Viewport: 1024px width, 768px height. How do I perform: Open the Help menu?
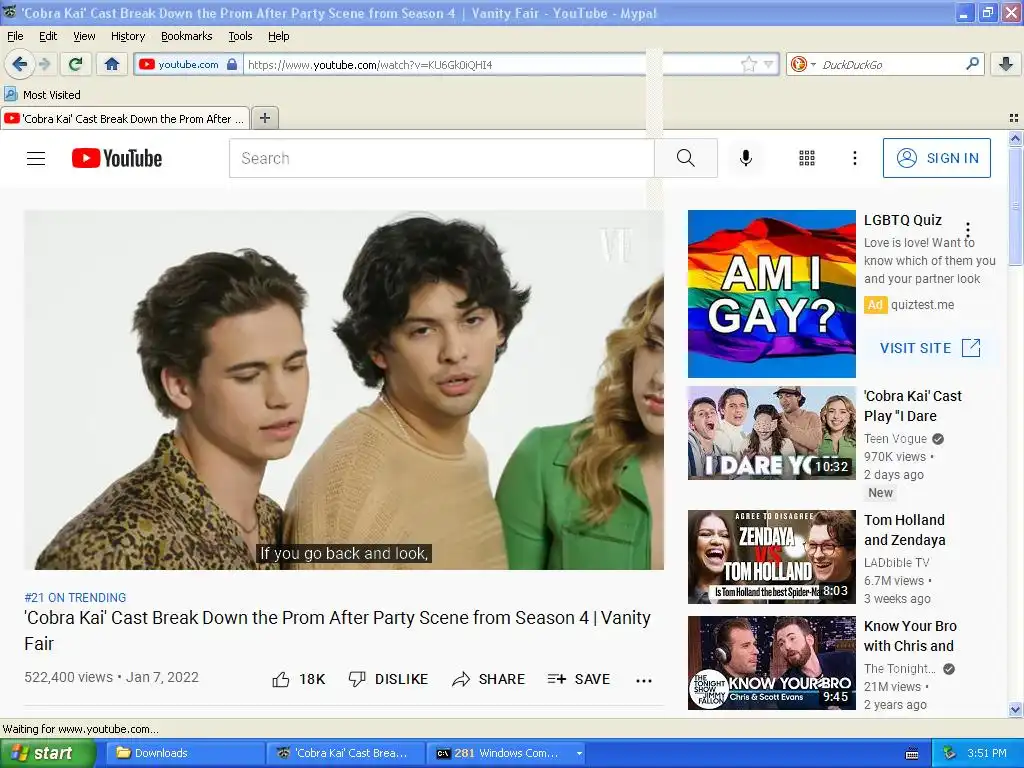pos(278,36)
